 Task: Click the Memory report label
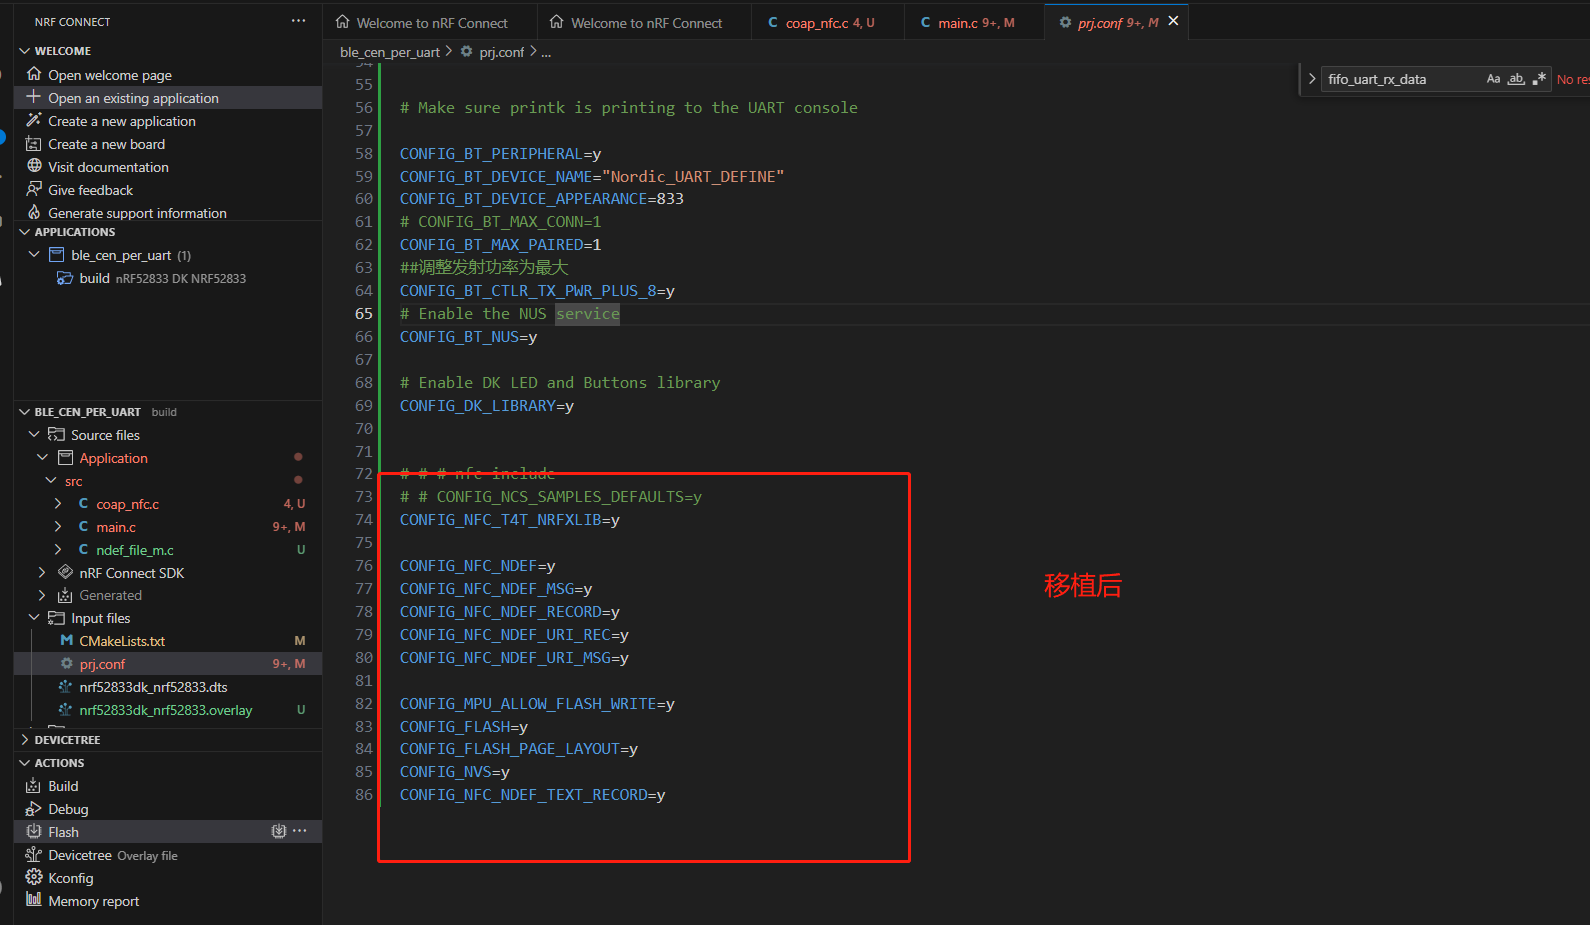click(94, 901)
